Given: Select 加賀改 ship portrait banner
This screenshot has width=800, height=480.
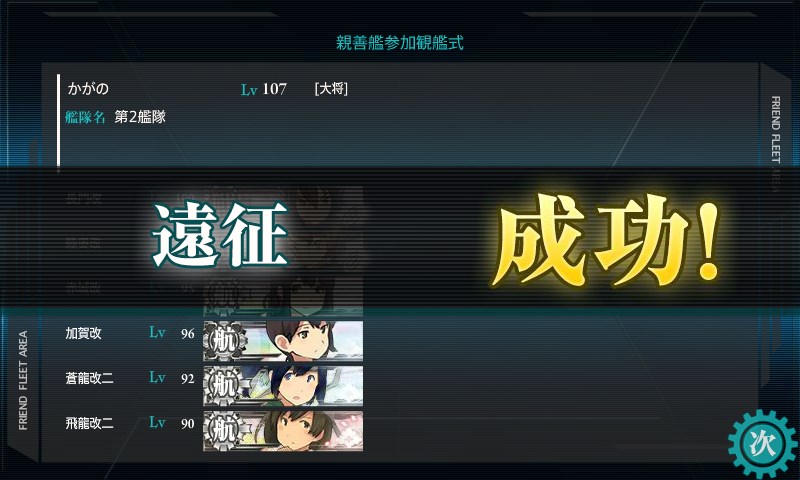Looking at the screenshot, I should point(283,340).
